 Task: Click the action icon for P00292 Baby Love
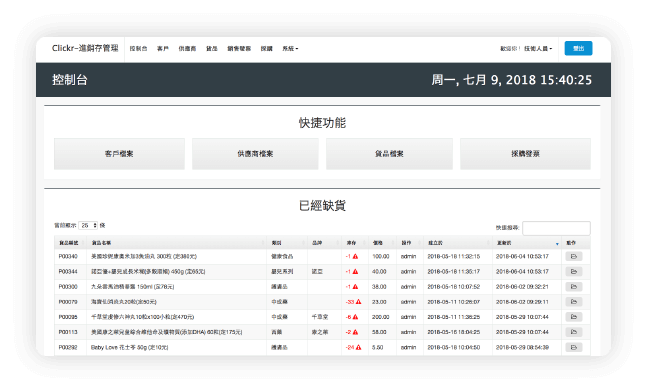point(574,347)
